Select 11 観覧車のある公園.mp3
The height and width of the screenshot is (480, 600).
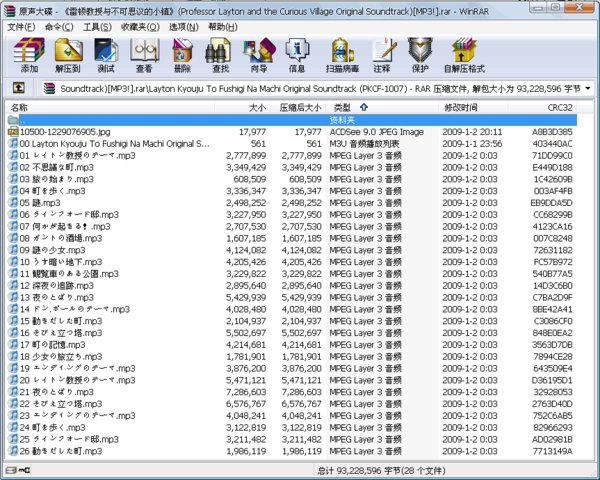[x=69, y=274]
